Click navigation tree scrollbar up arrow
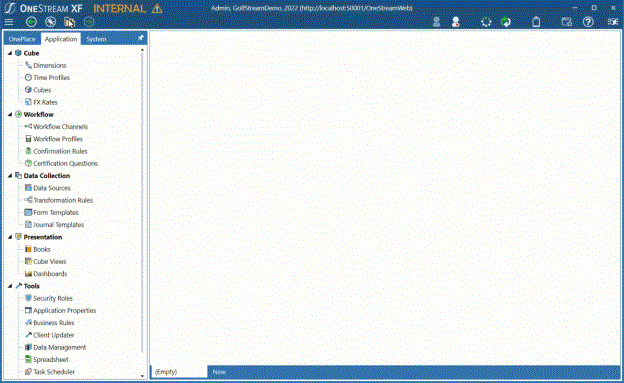Screen dimensions: 624x383 [142, 50]
